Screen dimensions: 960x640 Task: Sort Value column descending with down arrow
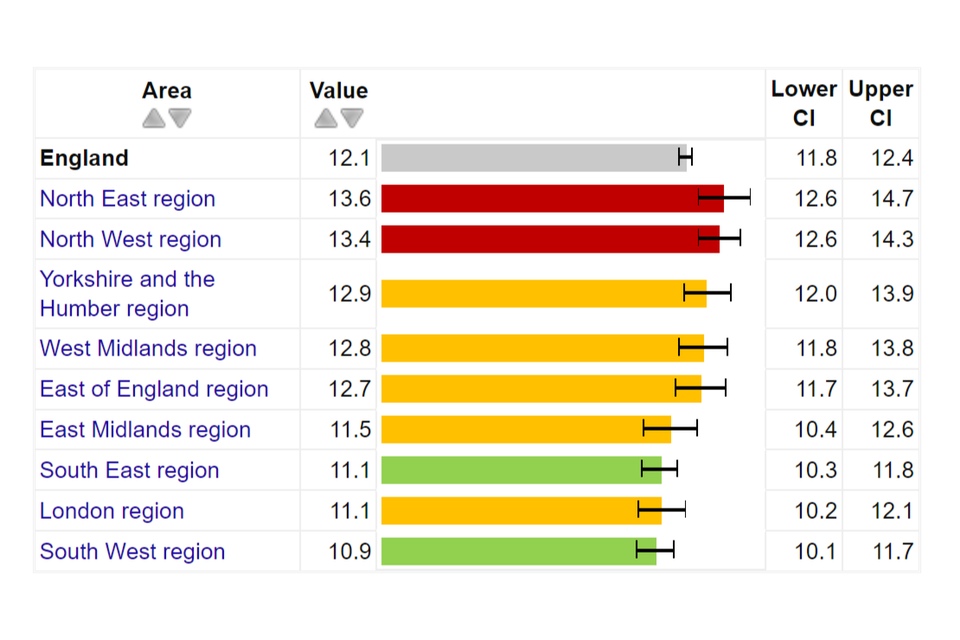(352, 119)
